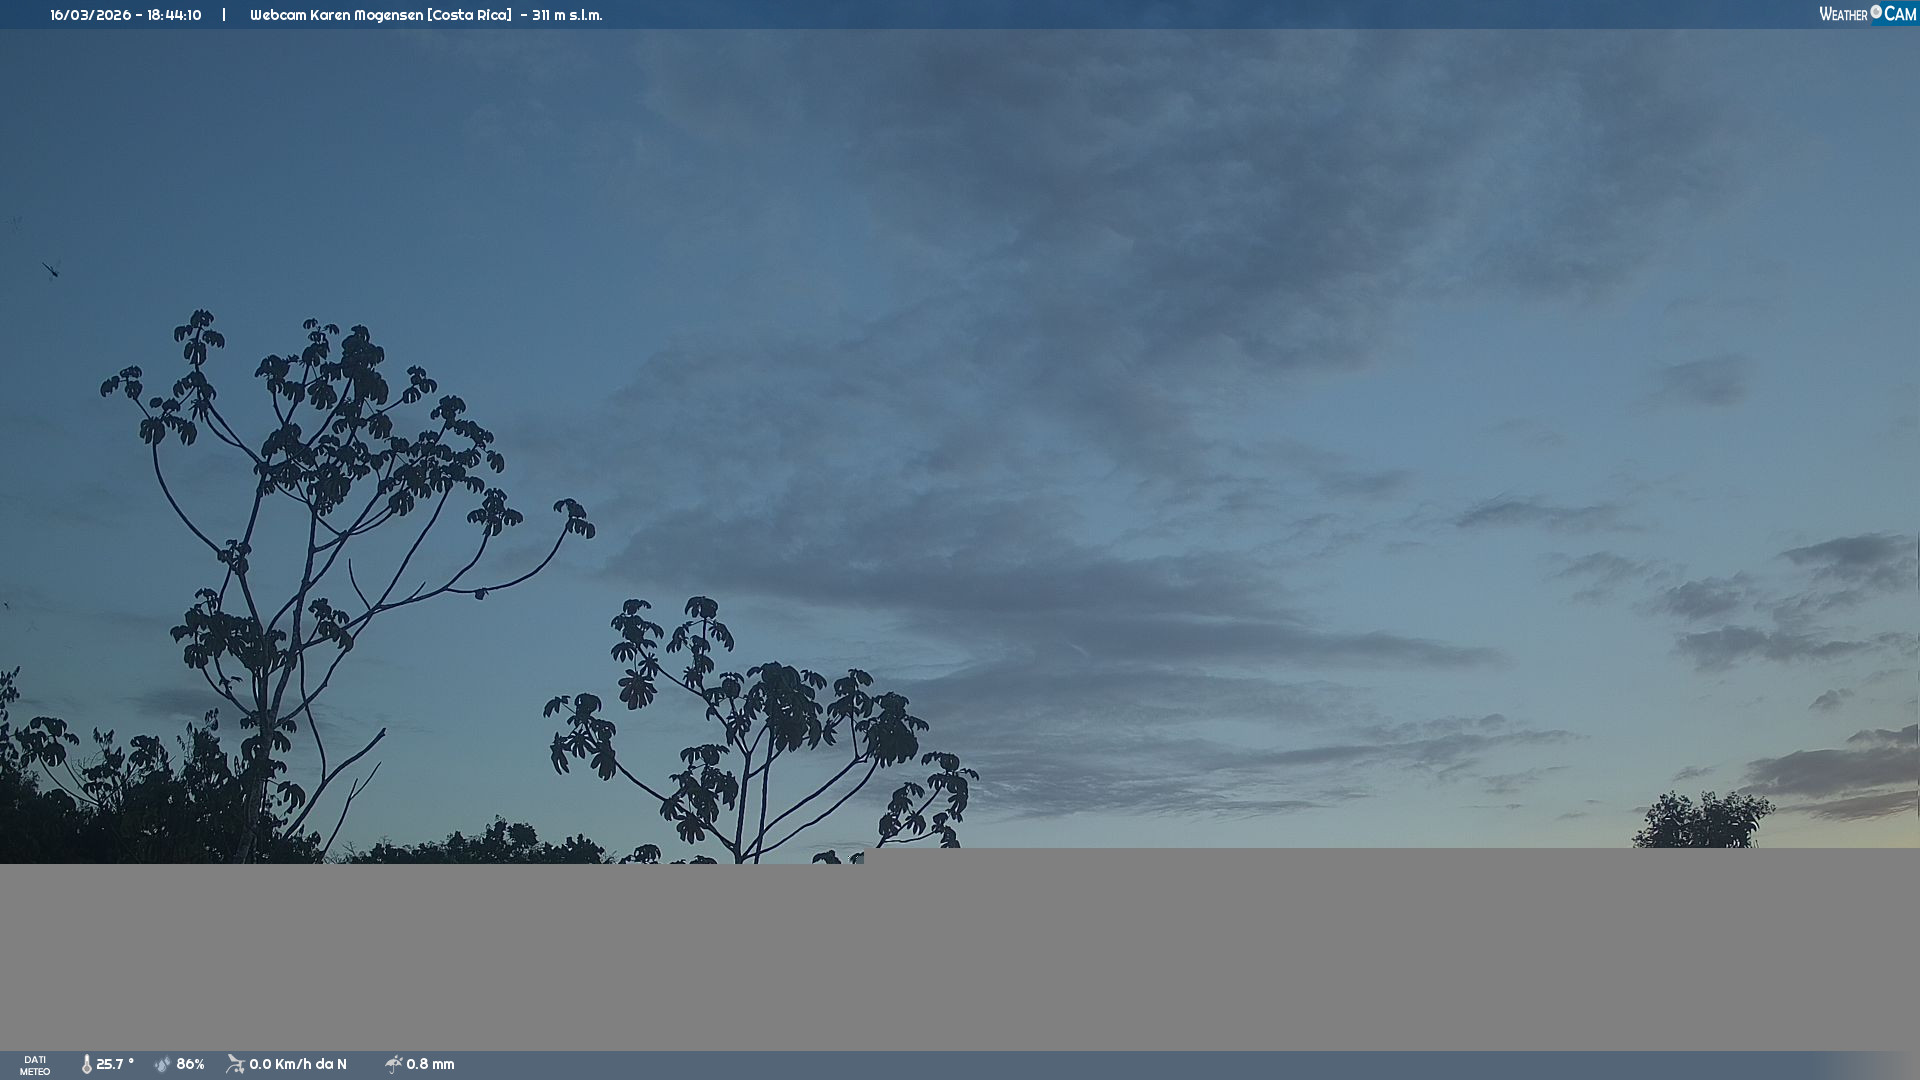Screen dimensions: 1920x1080
Task: Click the 0.8 mm rainfall value
Action: click(x=430, y=1065)
